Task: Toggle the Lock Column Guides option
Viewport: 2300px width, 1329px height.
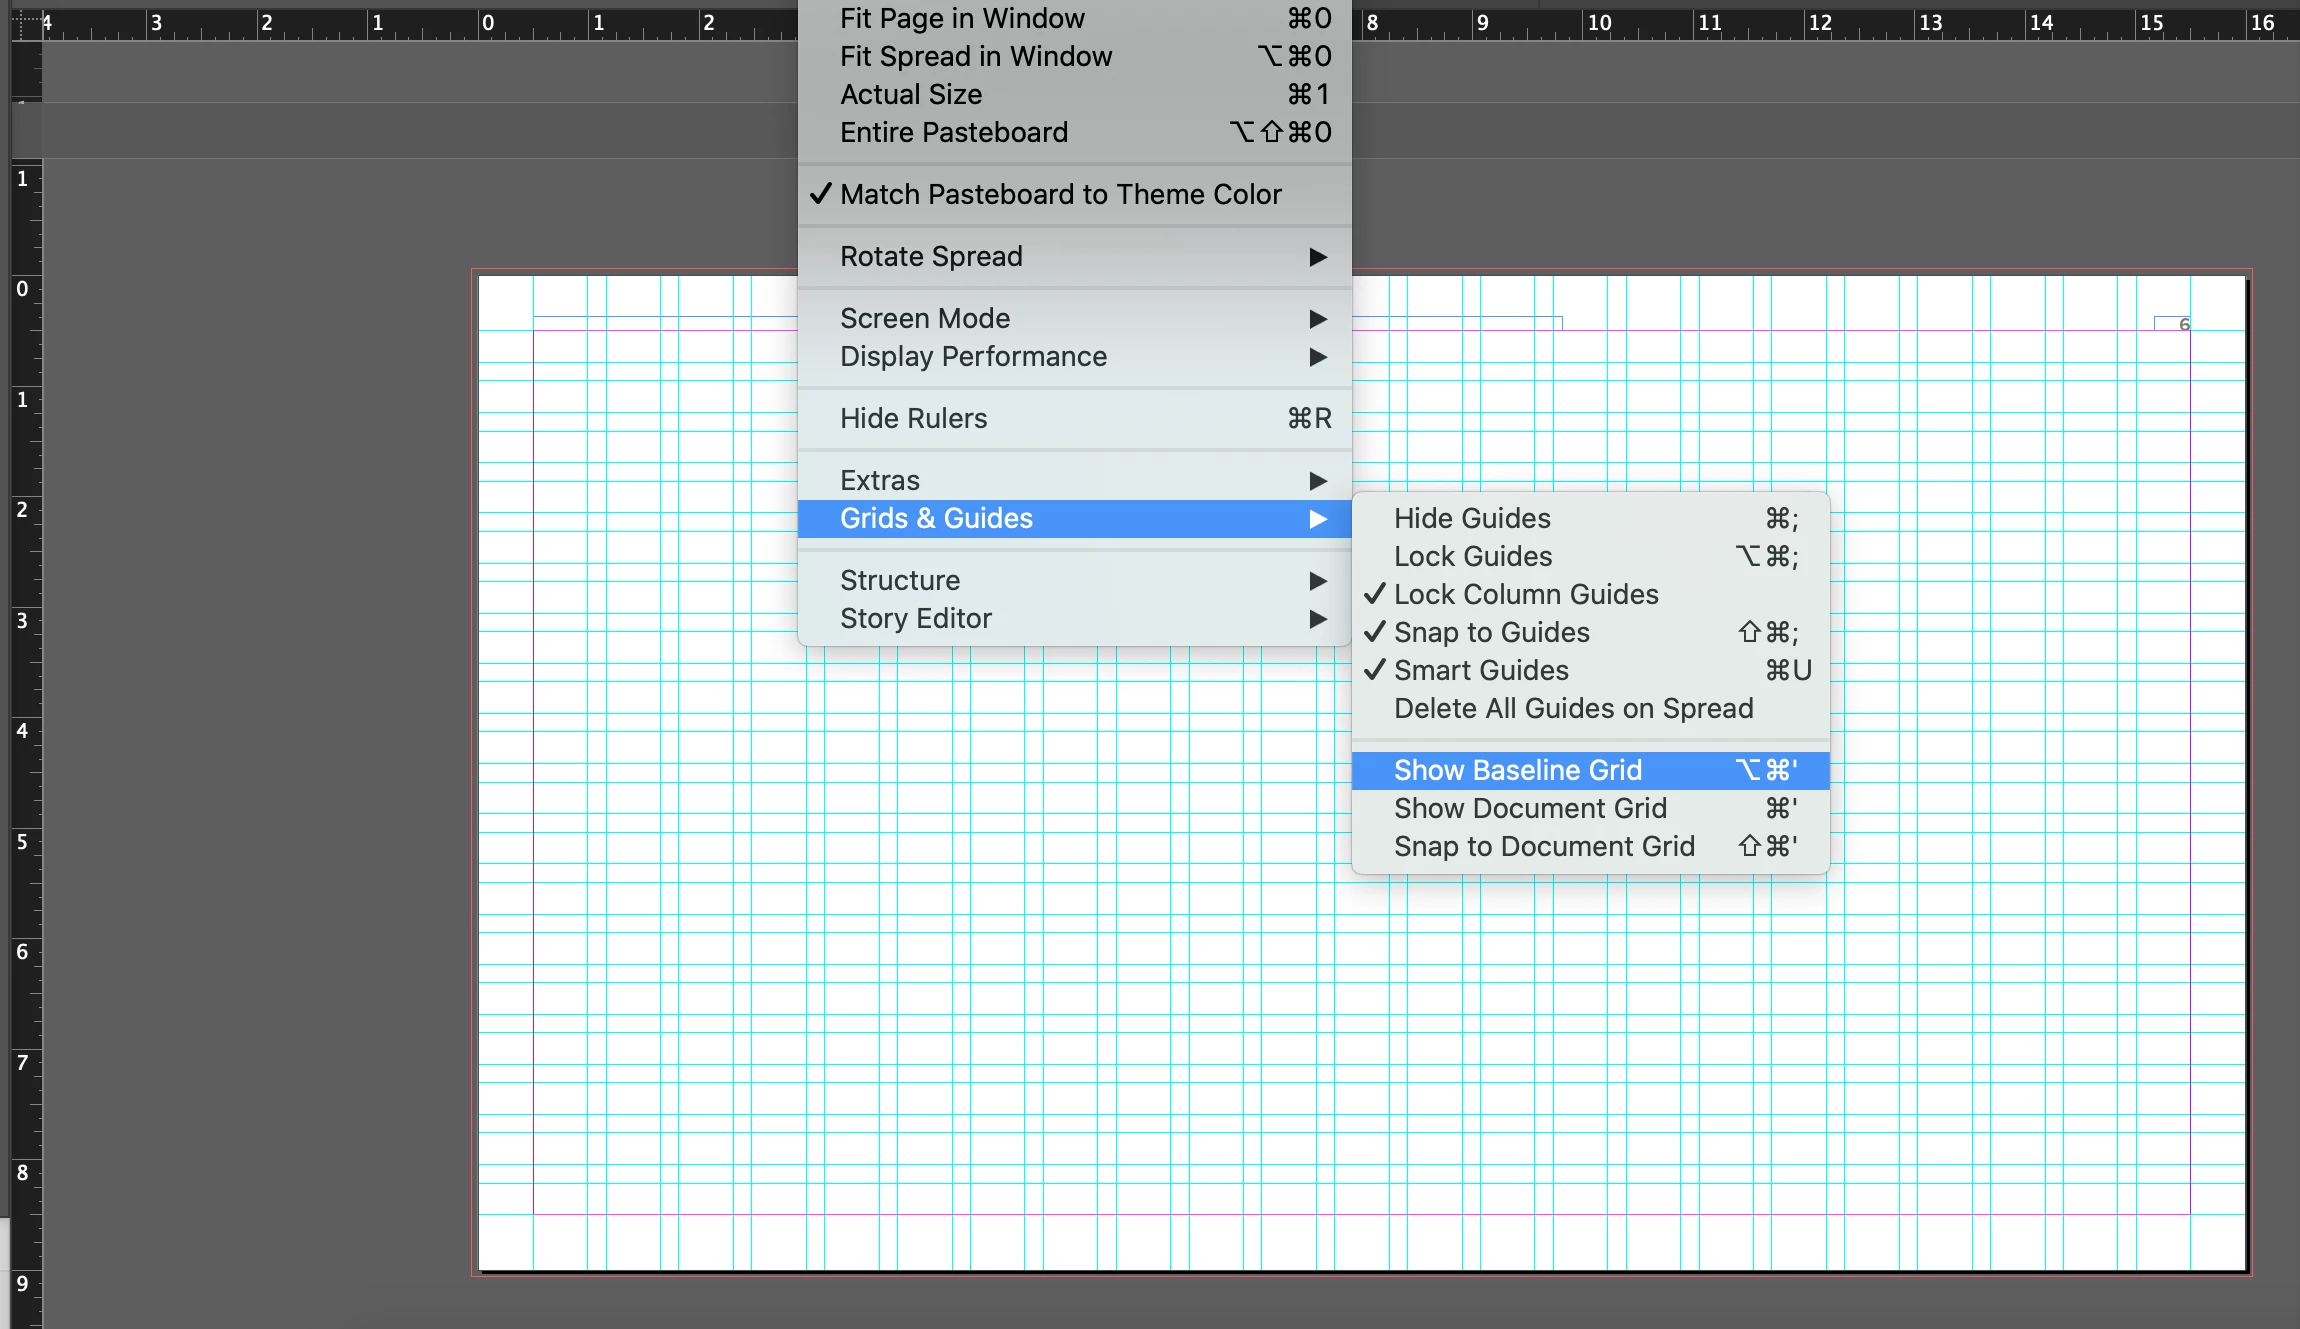Action: click(x=1525, y=594)
